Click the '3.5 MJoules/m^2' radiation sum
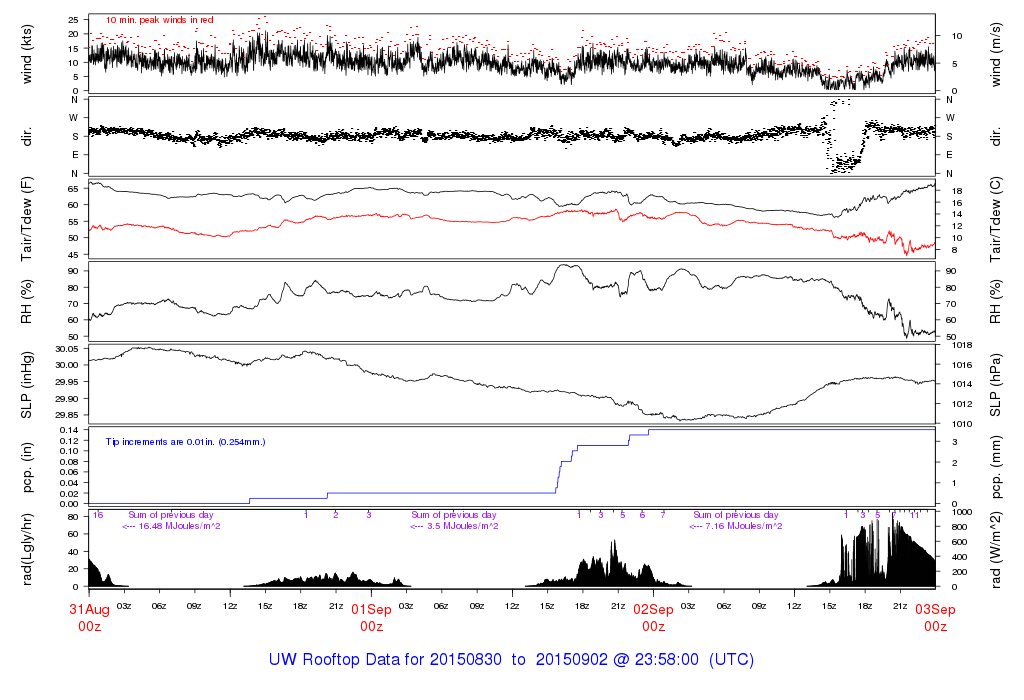Viewport: 1024px width, 700px height. pos(462,526)
